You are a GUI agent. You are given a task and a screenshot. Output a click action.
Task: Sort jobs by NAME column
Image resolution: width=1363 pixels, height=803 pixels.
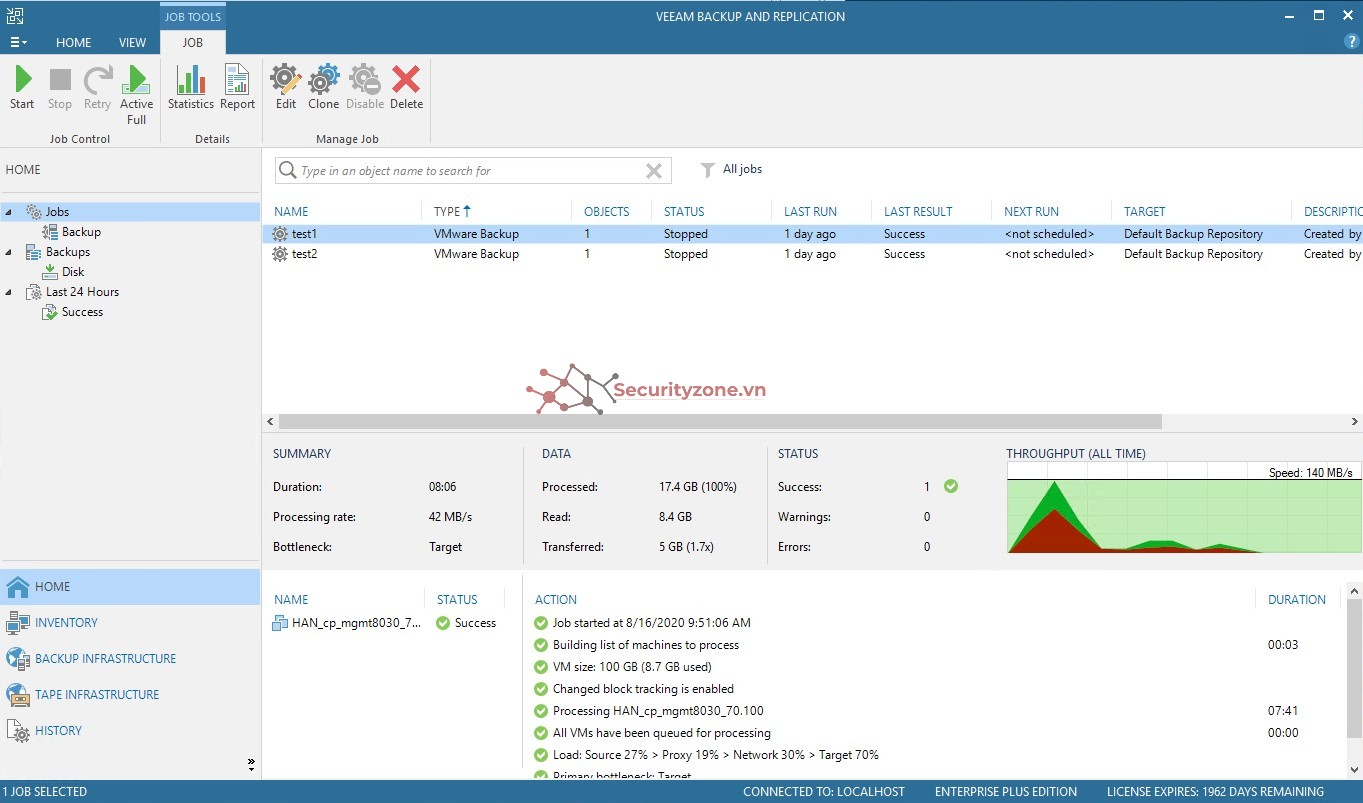point(291,212)
